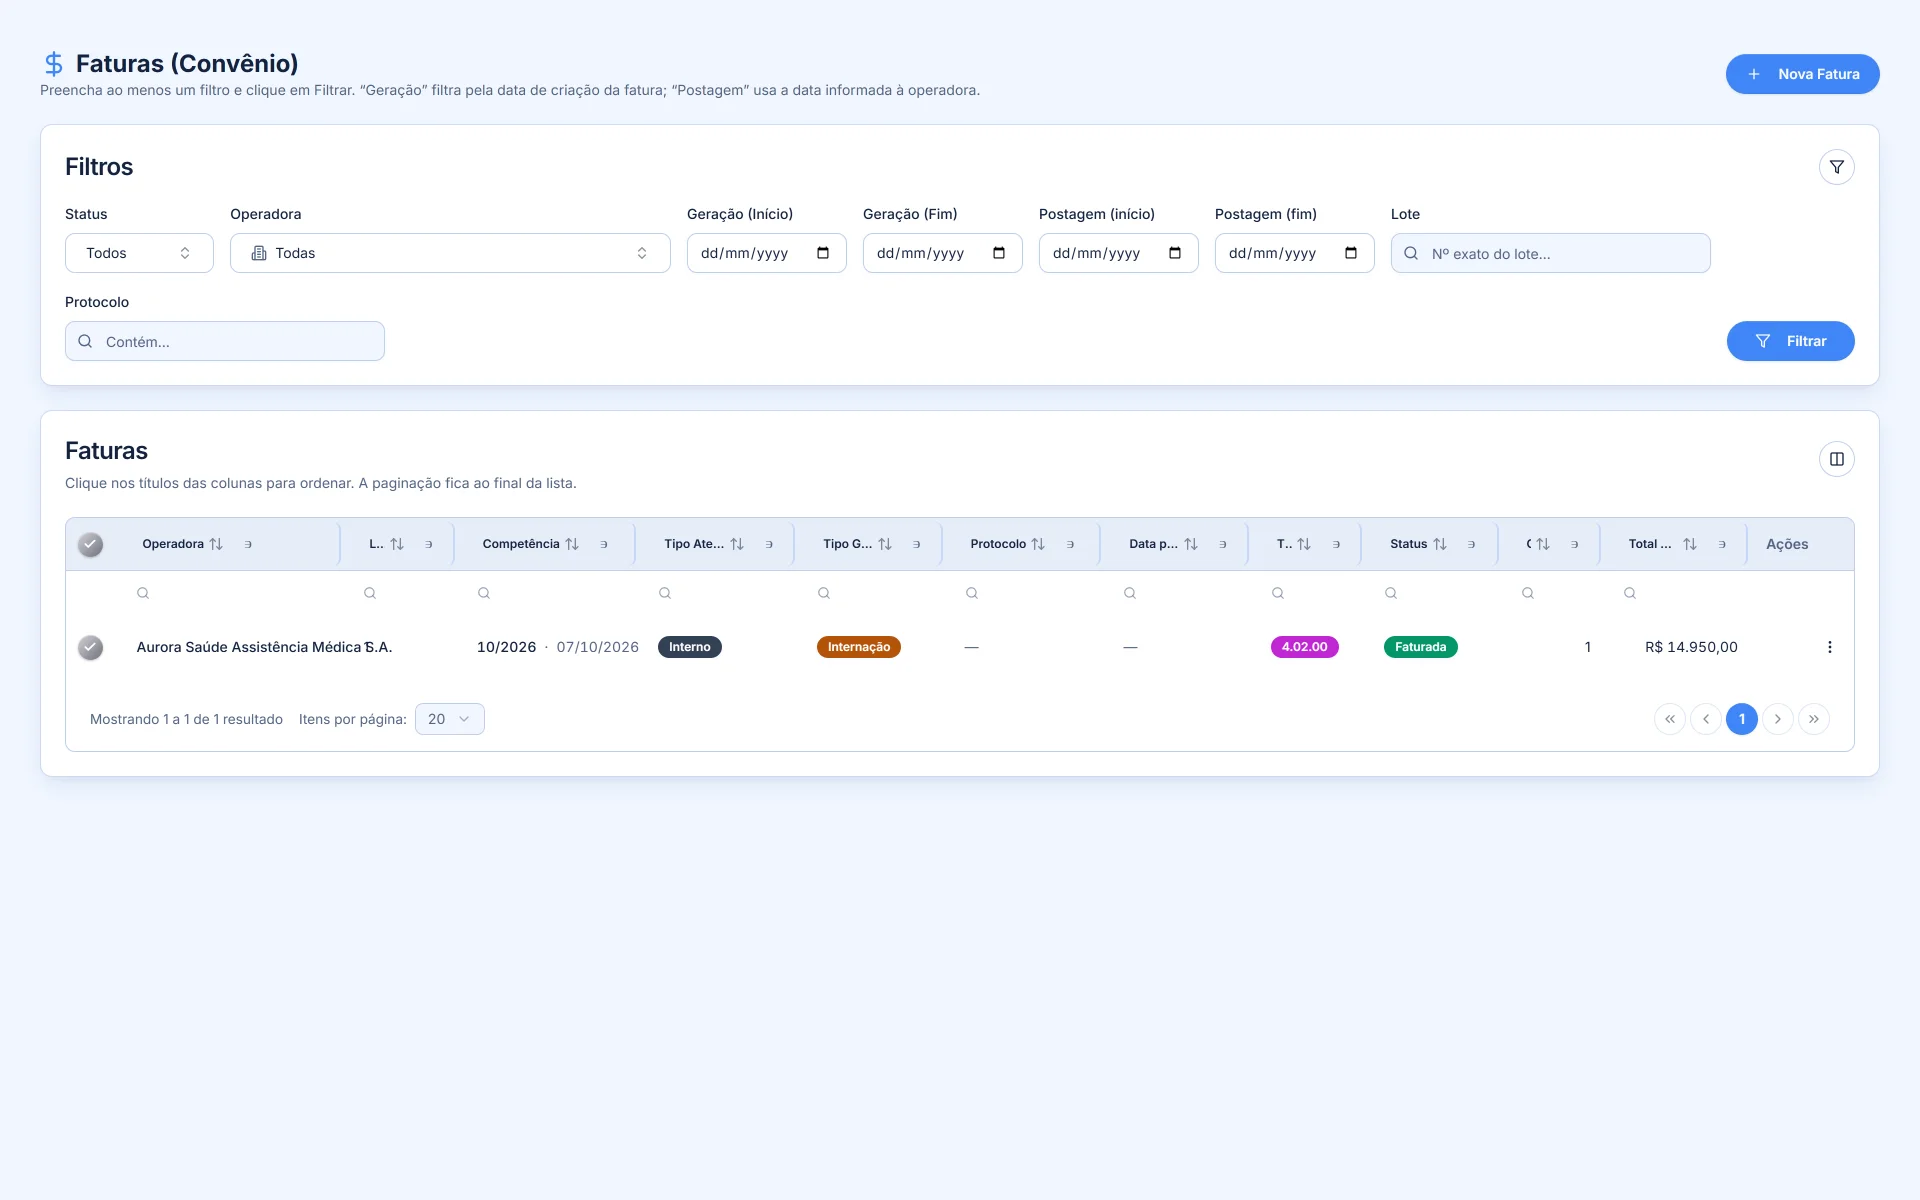This screenshot has height=1200, width=1920.
Task: Open column filter menu icon beside Status
Action: 1471,544
